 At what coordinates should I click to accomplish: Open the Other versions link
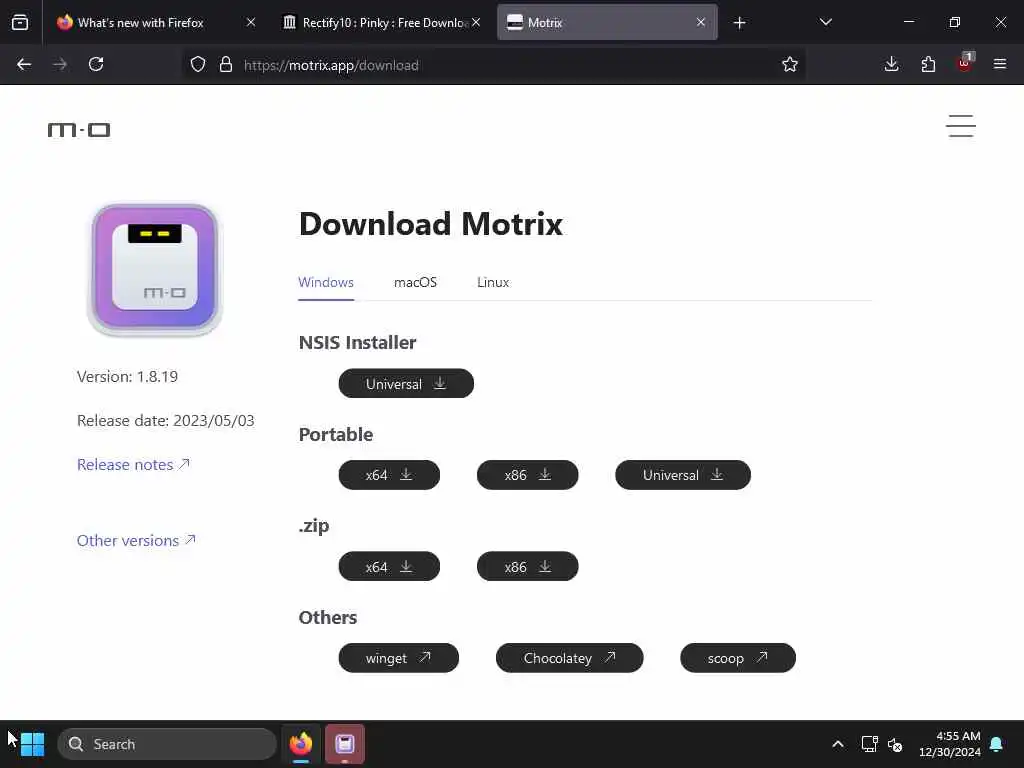coord(136,541)
